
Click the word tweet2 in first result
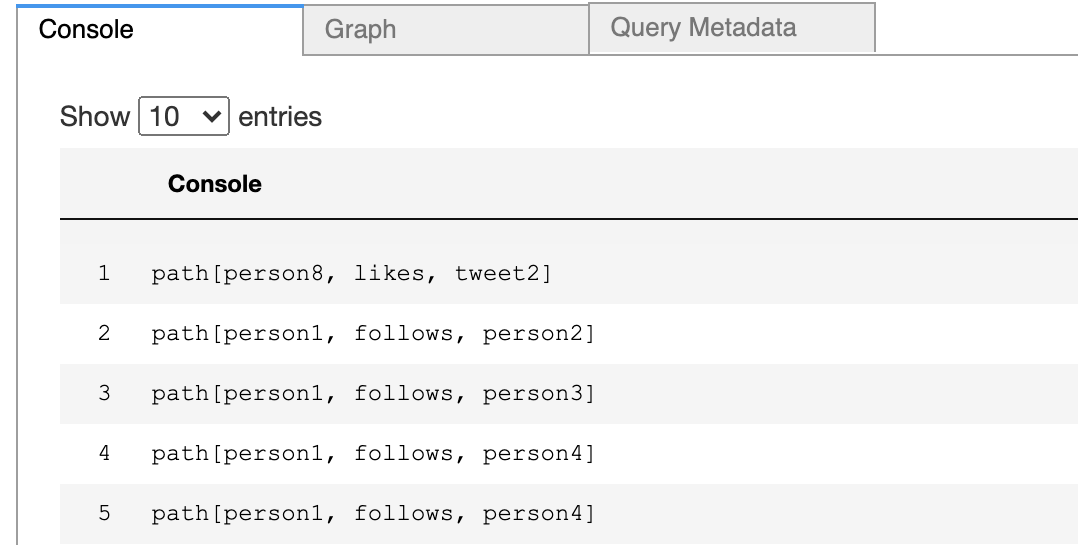coord(498,274)
